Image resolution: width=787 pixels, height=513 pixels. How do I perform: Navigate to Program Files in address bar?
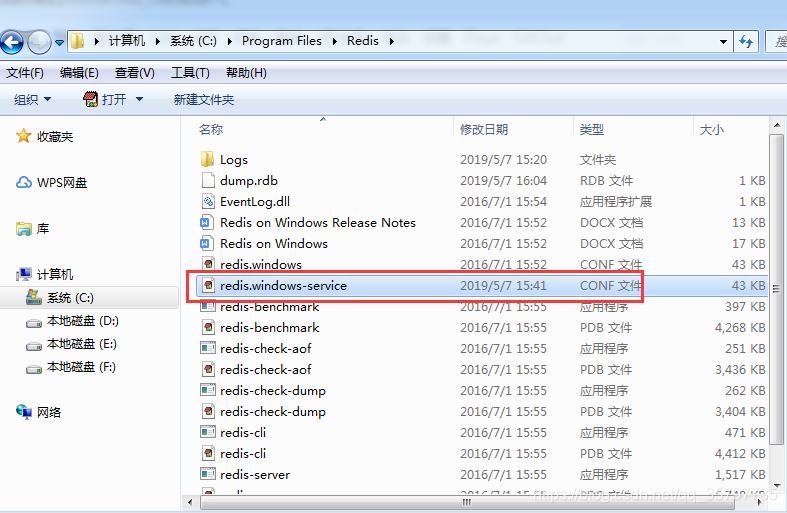point(282,41)
